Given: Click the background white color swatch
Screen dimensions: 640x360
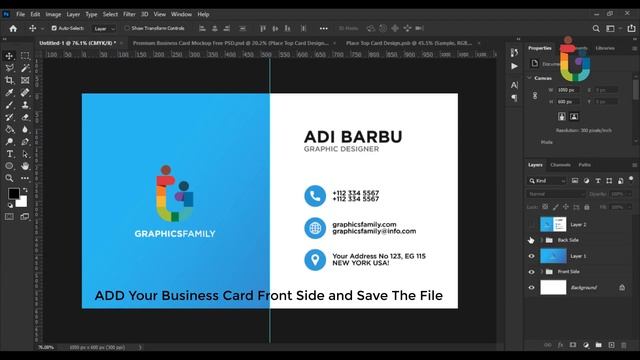Looking at the screenshot, I should 22,202.
